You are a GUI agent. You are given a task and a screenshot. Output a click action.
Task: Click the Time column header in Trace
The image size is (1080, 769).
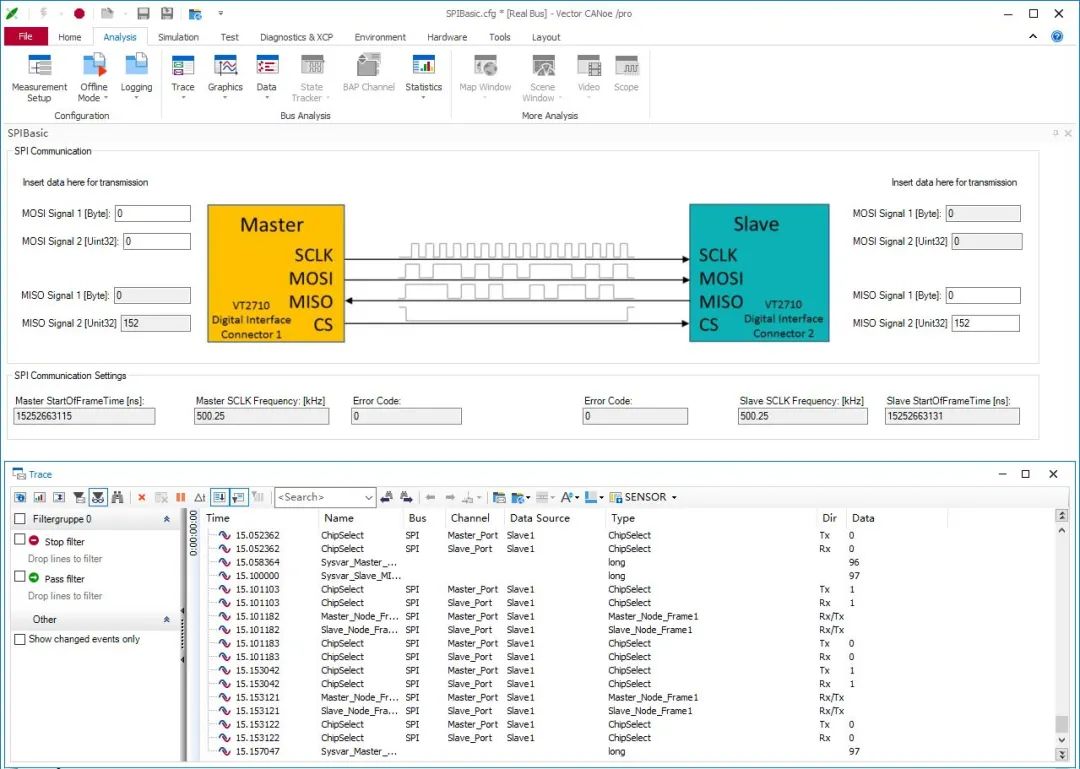[218, 518]
